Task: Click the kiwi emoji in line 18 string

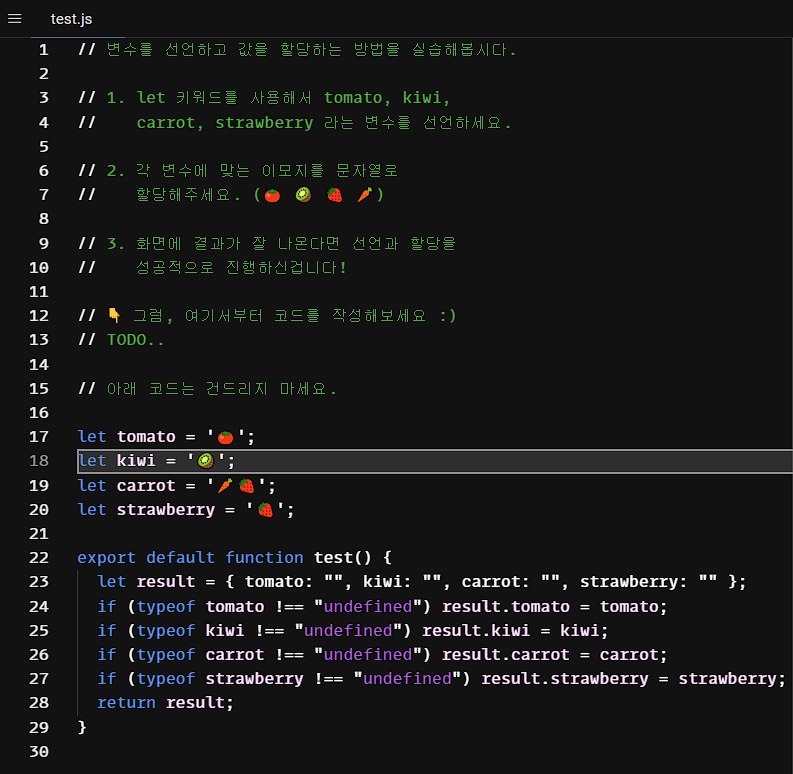Action: click(x=205, y=461)
